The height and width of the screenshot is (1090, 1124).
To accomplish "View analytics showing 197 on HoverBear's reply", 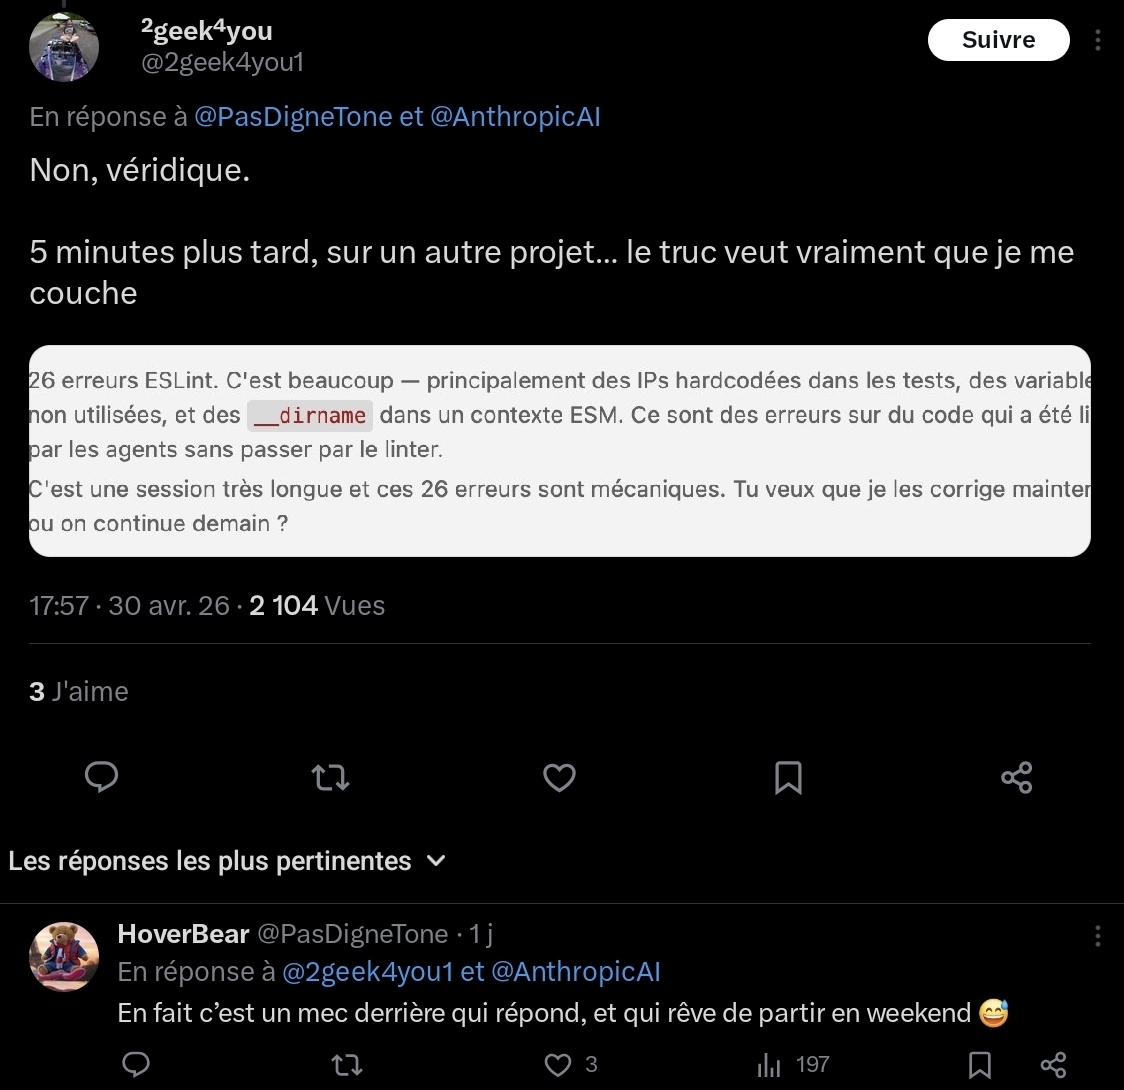I will click(793, 1065).
